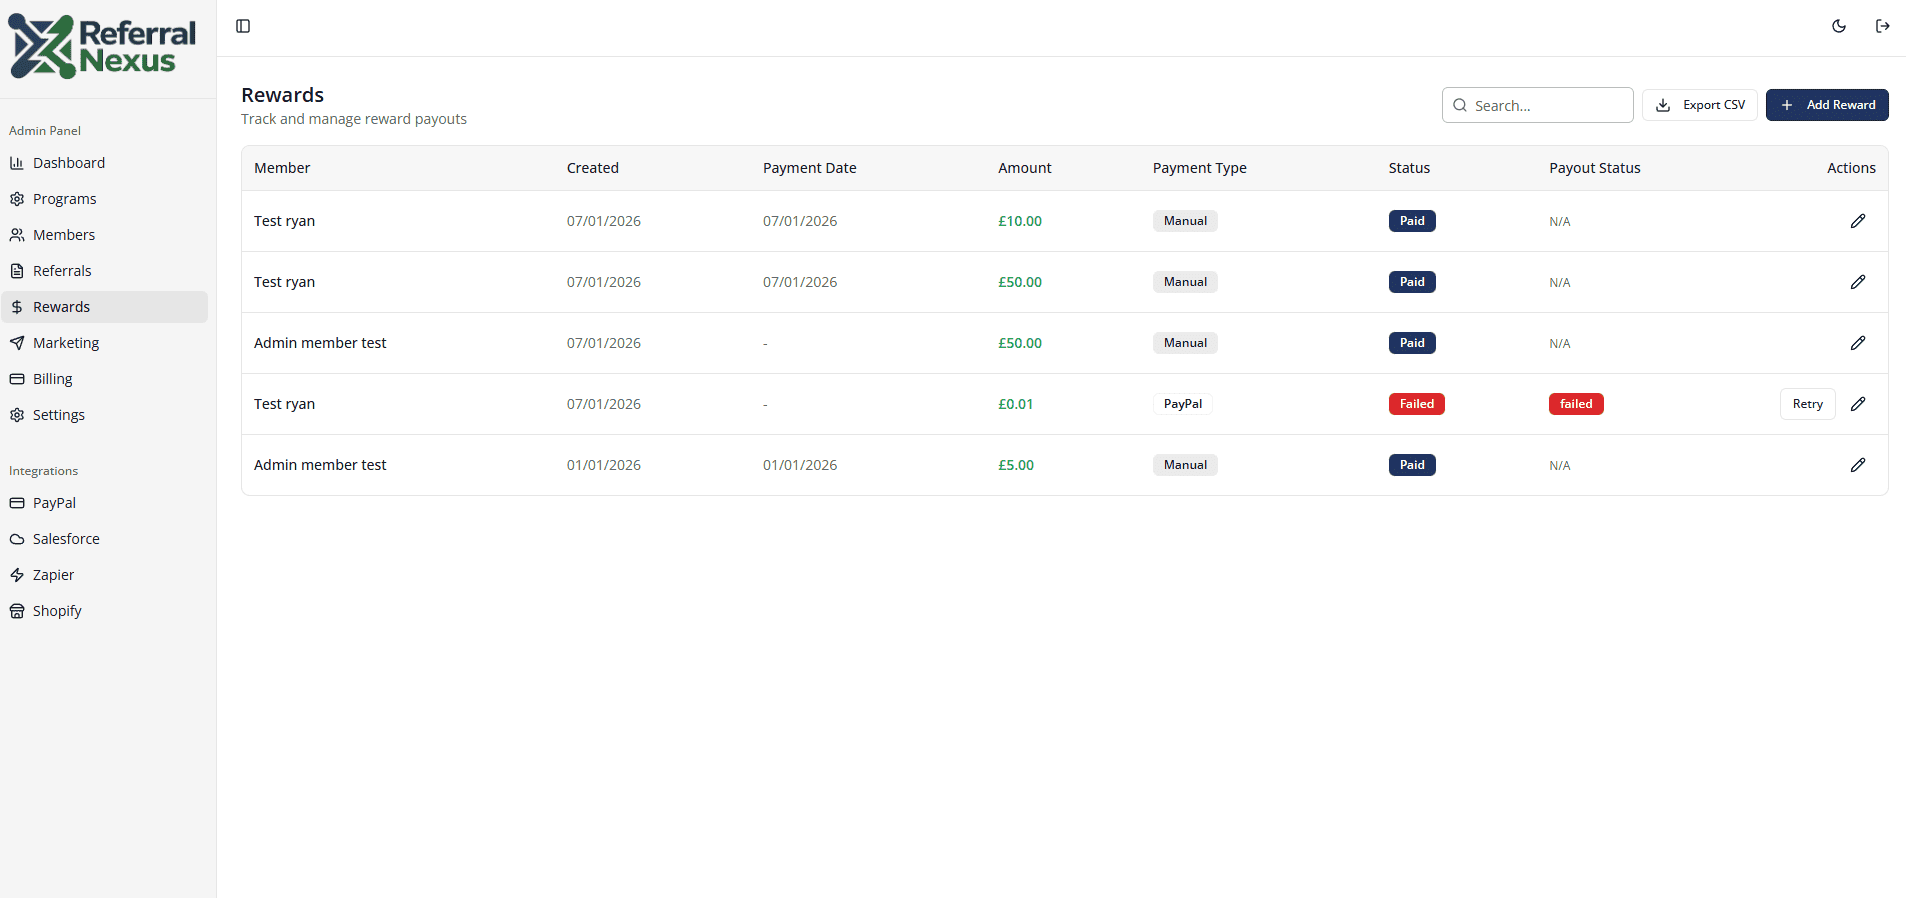
Task: Click the Created column header
Action: click(x=593, y=168)
